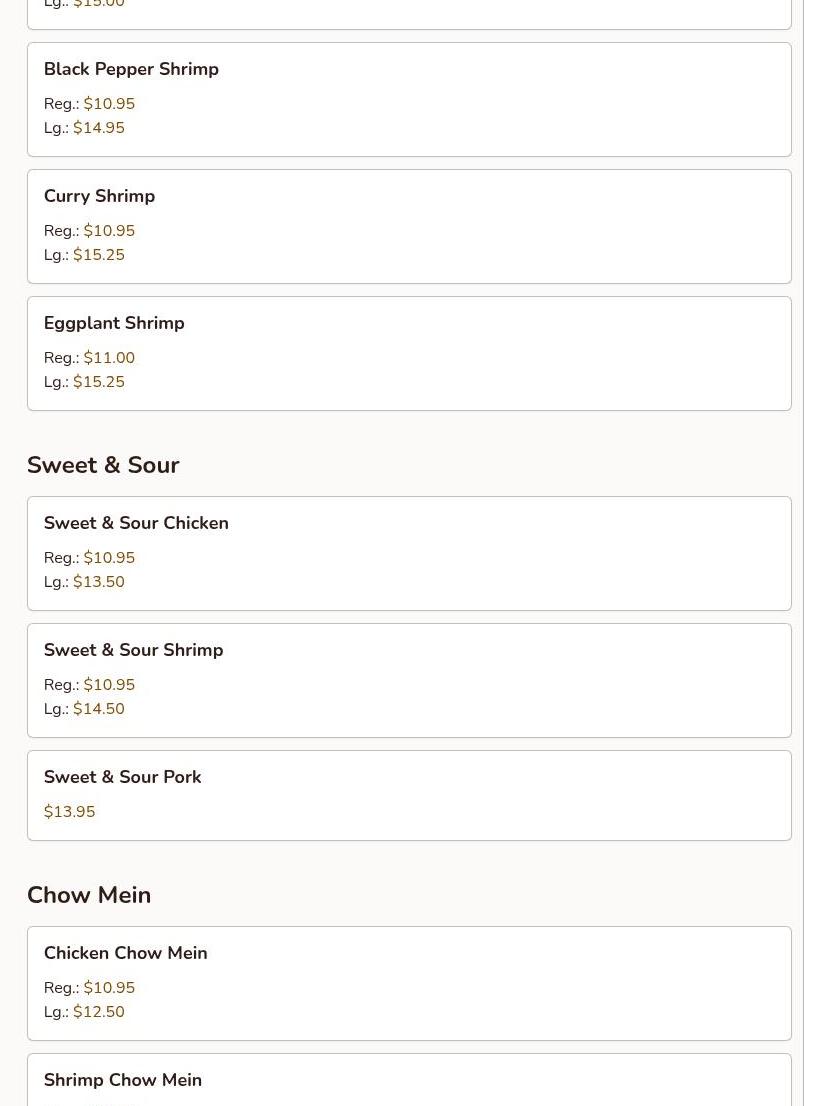Click the Sweet & Sour section heading
This screenshot has height=1106, width=824.
click(x=103, y=465)
